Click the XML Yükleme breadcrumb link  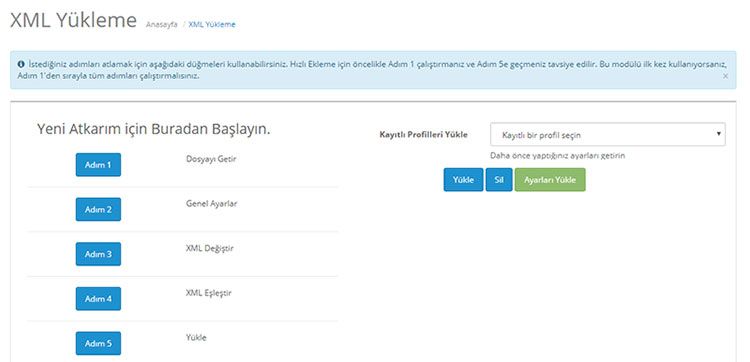(212, 24)
